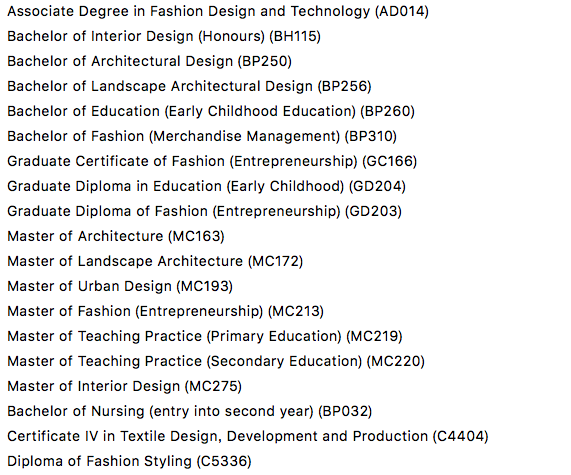The width and height of the screenshot is (571, 475).
Task: Select Diploma of Fashion Styling (C5336)
Action: (x=129, y=462)
